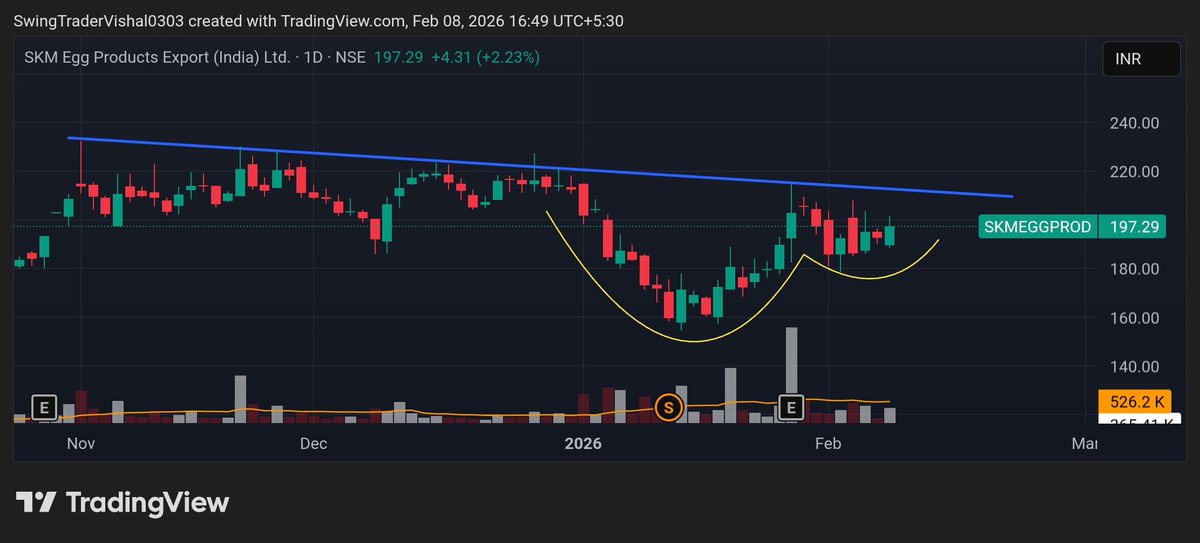Viewport: 1200px width, 543px height.
Task: Click the orange 526.2 K volume label
Action: pyautogui.click(x=1134, y=402)
